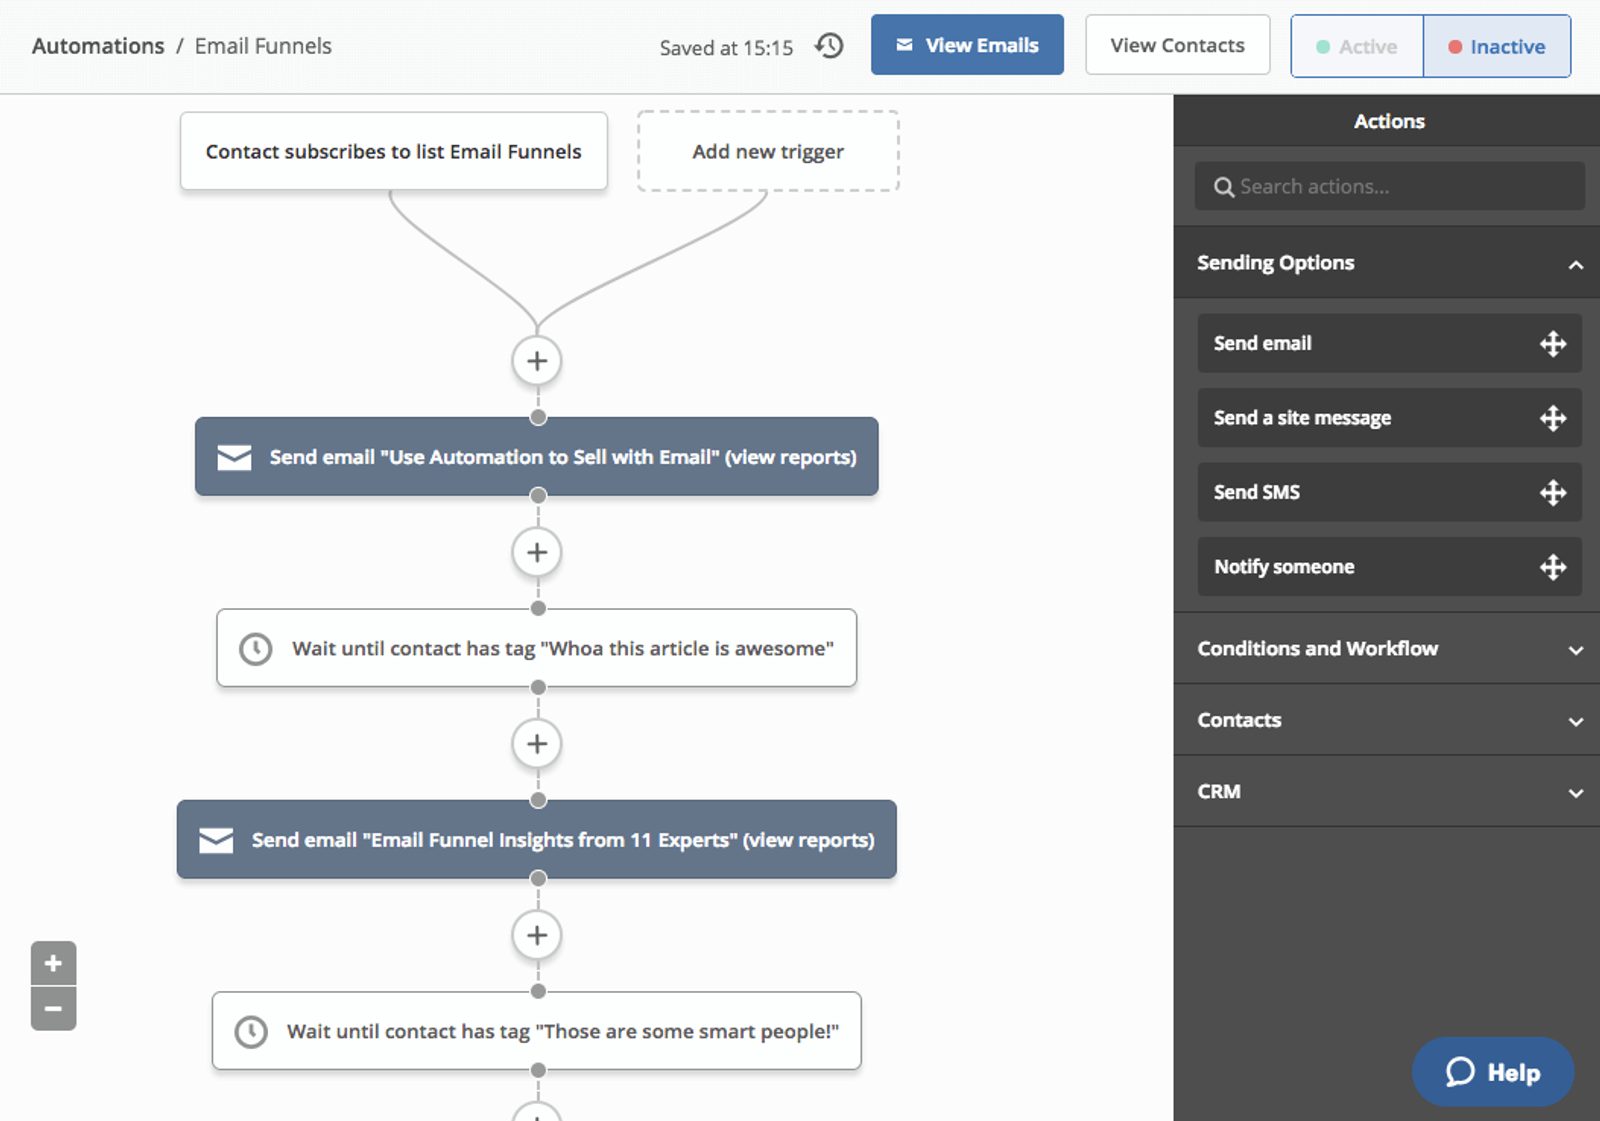Viewport: 1600px width, 1121px height.
Task: Open the Automations breadcrumb
Action: click(97, 45)
